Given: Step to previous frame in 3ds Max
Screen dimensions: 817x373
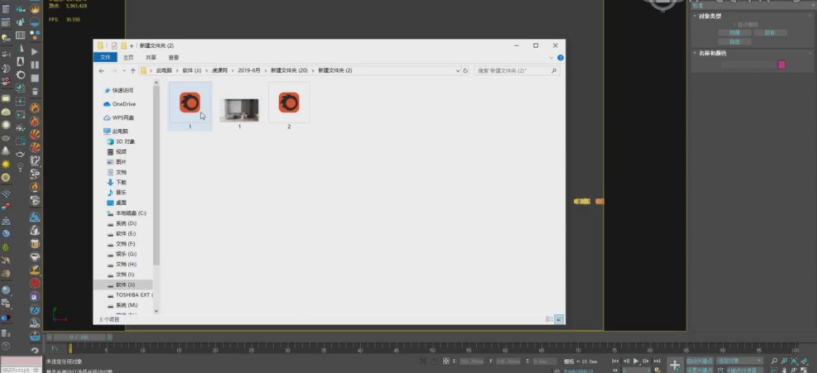Looking at the screenshot, I should pos(626,361).
